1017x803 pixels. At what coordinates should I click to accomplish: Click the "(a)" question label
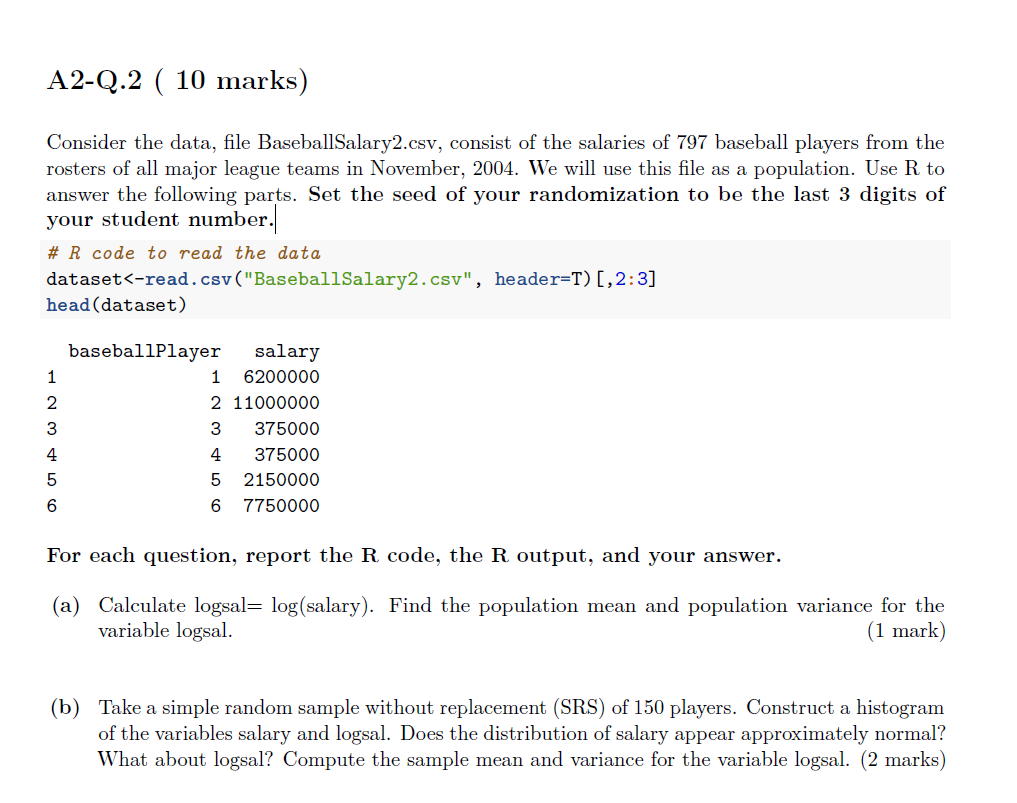click(66, 605)
